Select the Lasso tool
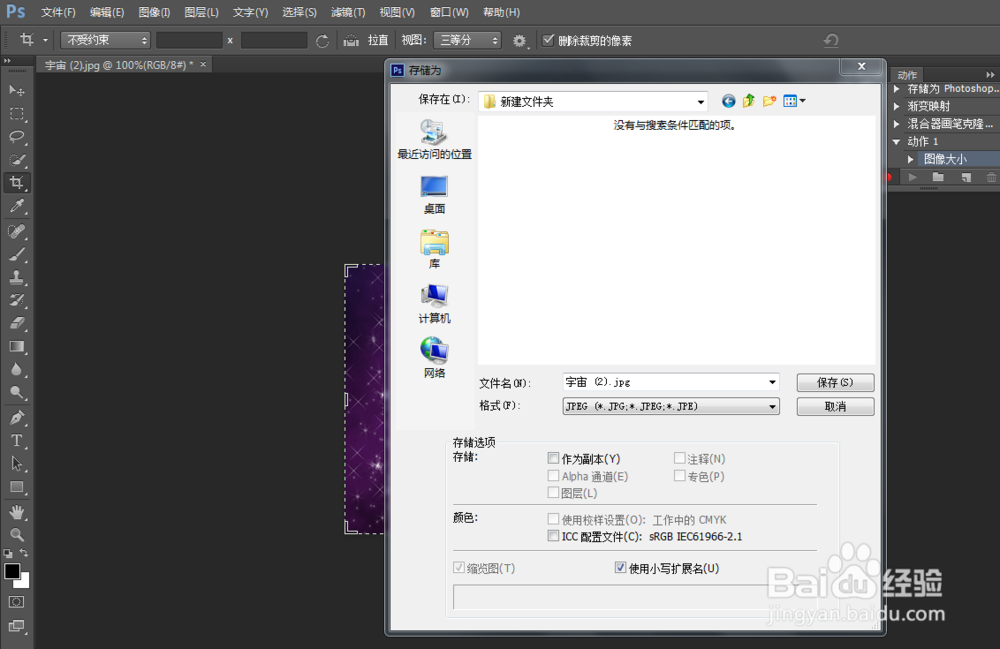 17,136
